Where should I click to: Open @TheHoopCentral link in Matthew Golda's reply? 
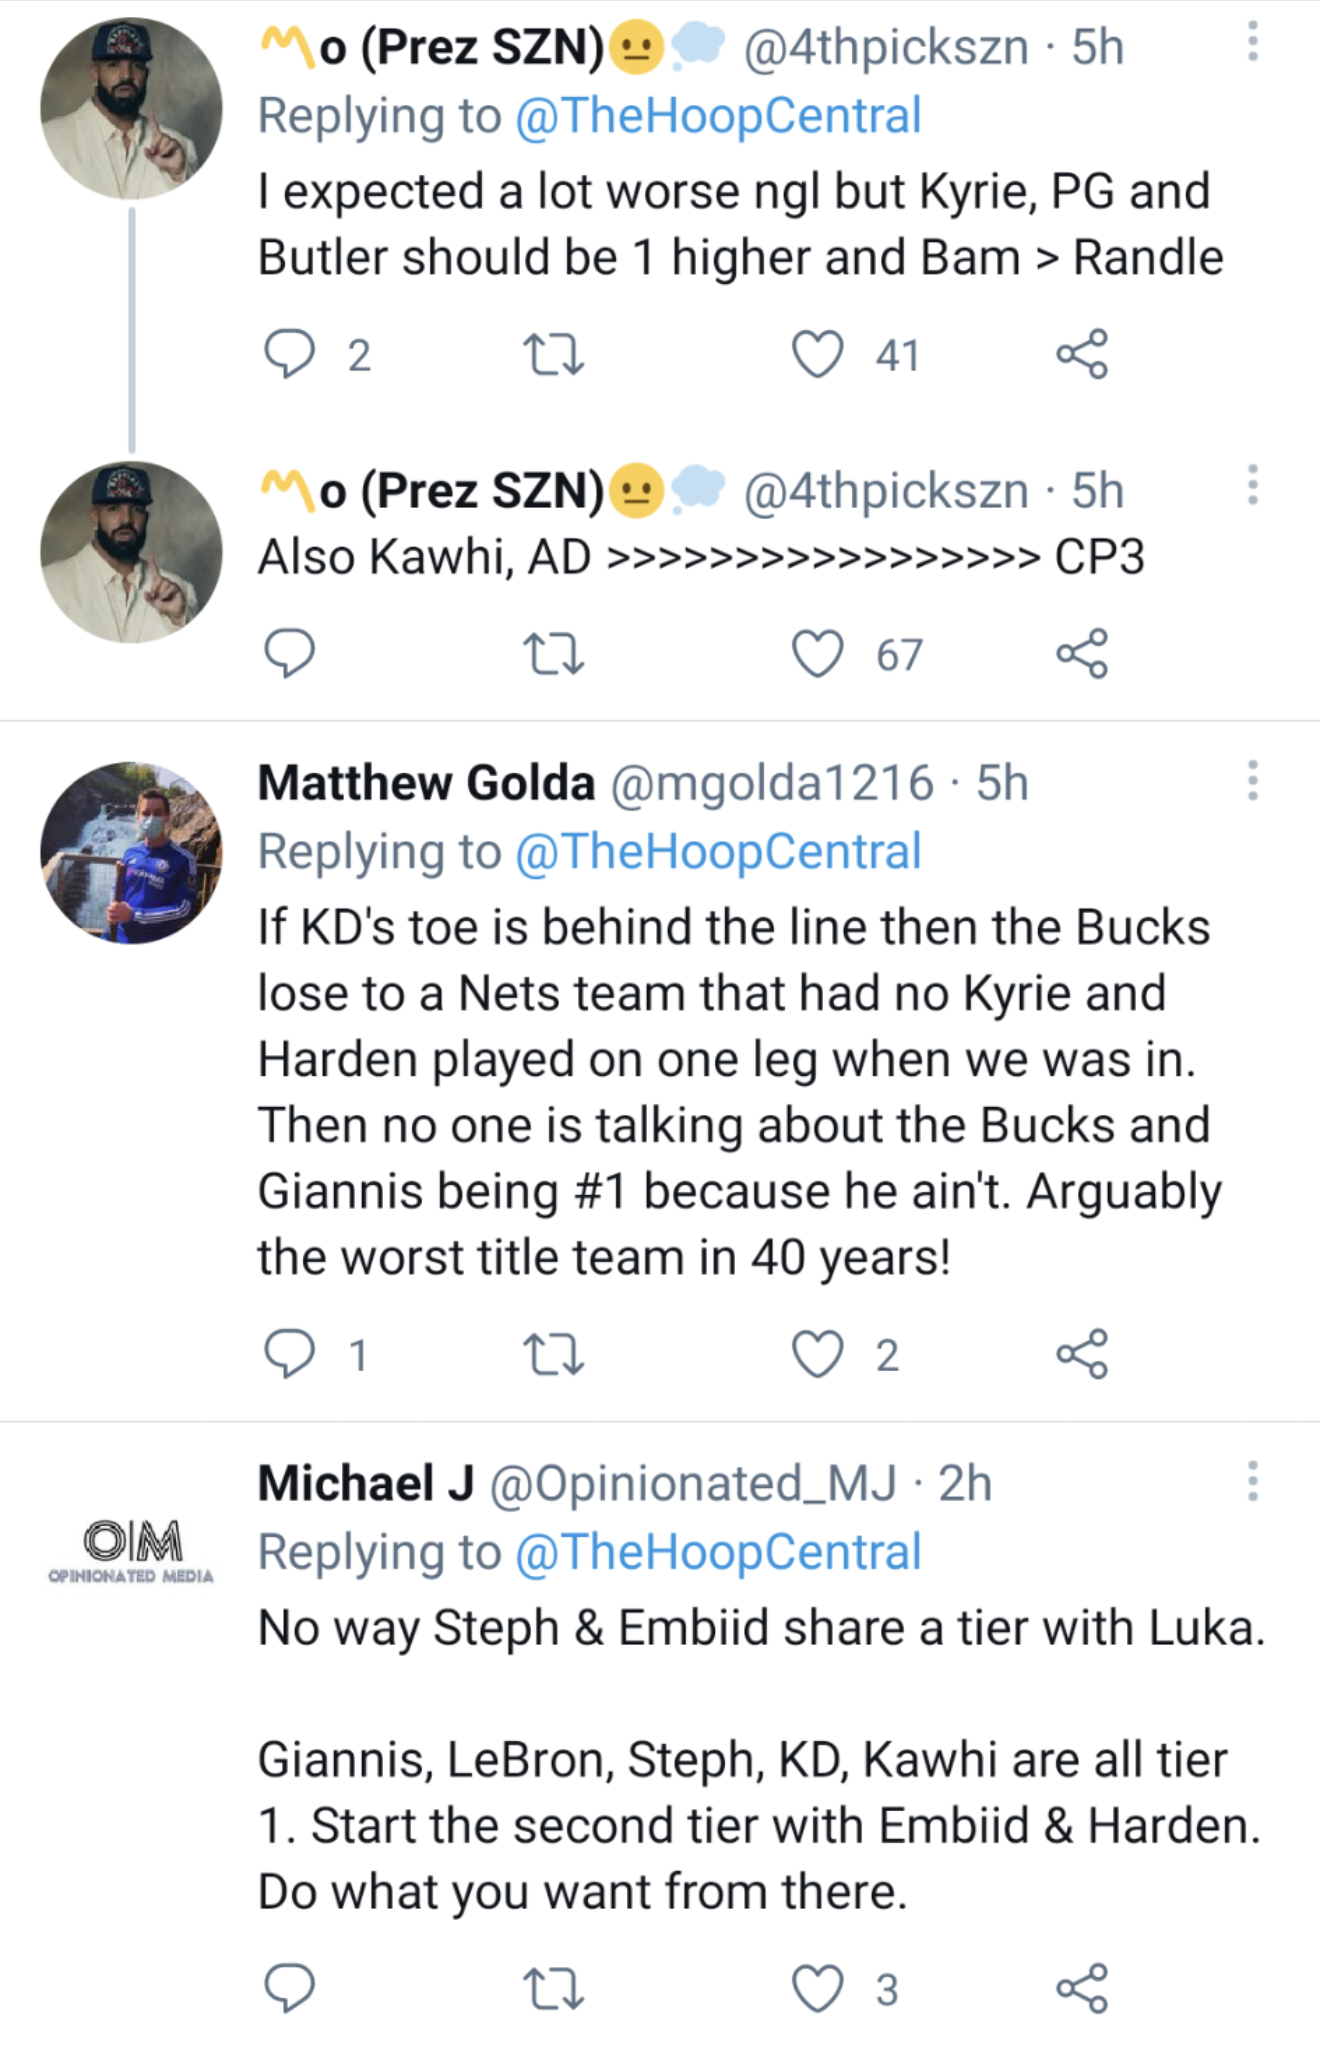coord(718,852)
